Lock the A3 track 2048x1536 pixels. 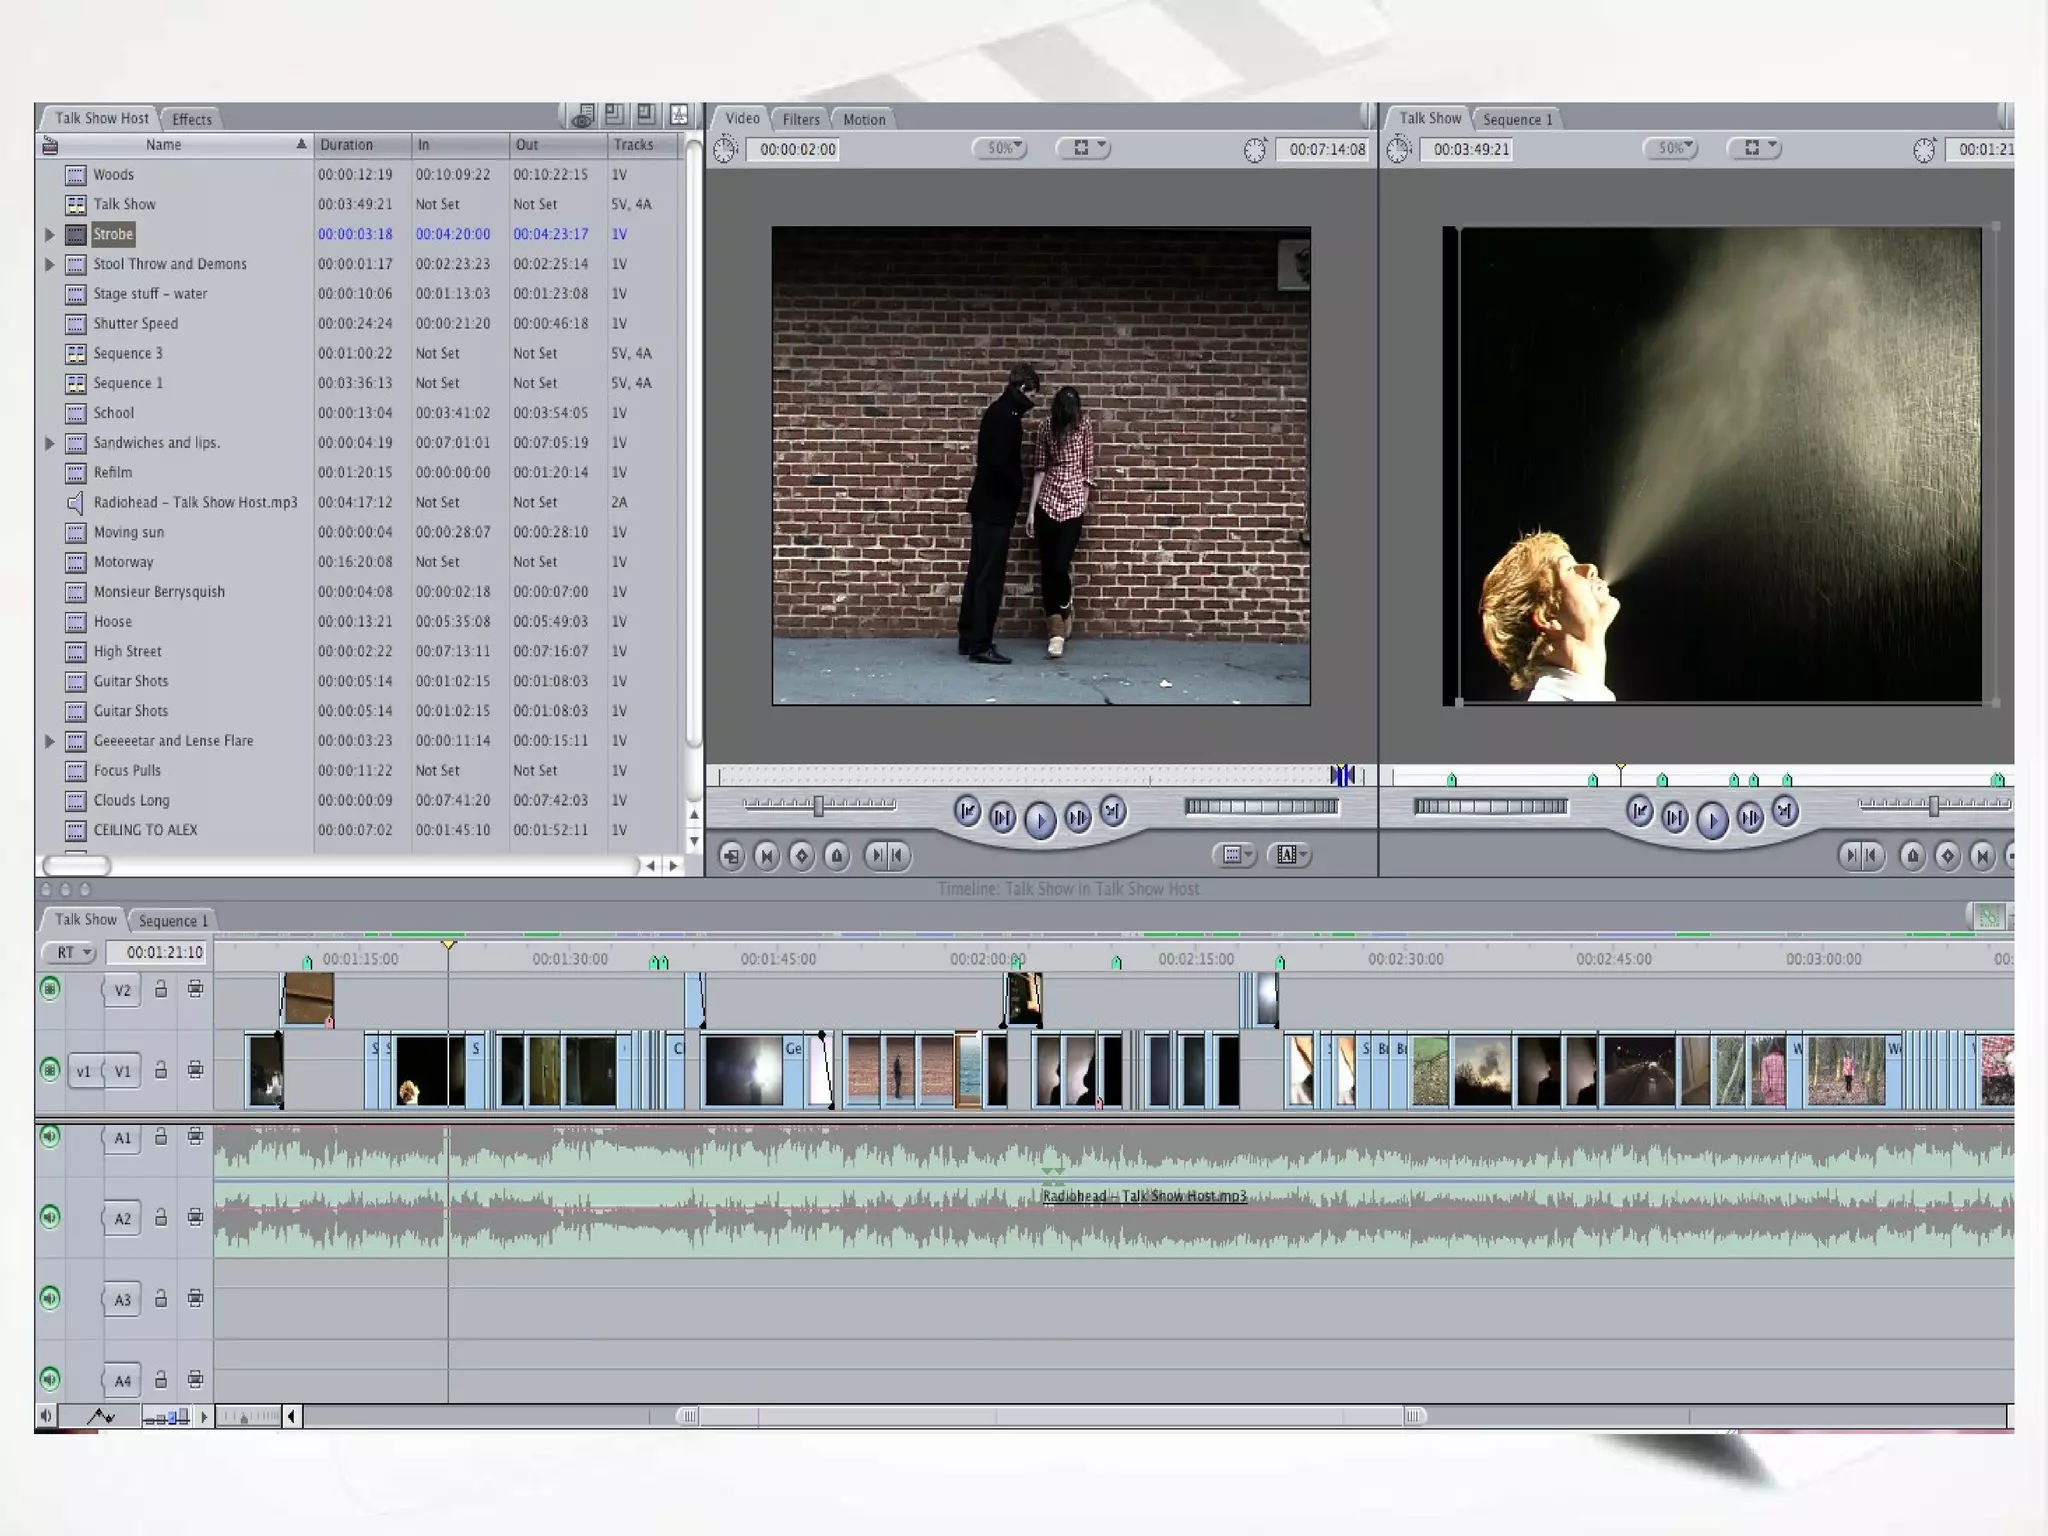[160, 1298]
